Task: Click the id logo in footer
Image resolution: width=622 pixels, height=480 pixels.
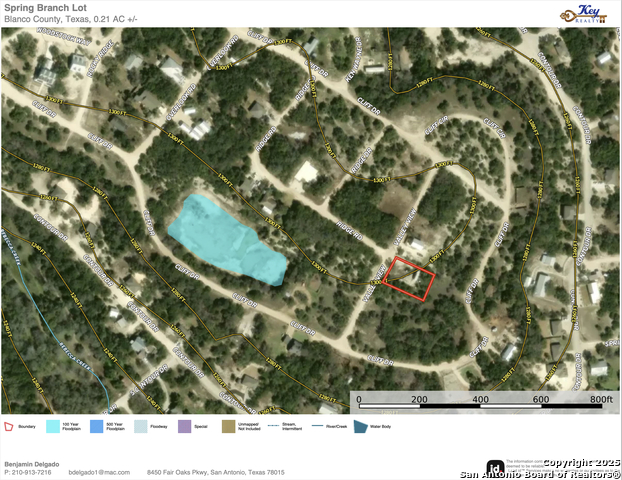Action: [x=494, y=467]
